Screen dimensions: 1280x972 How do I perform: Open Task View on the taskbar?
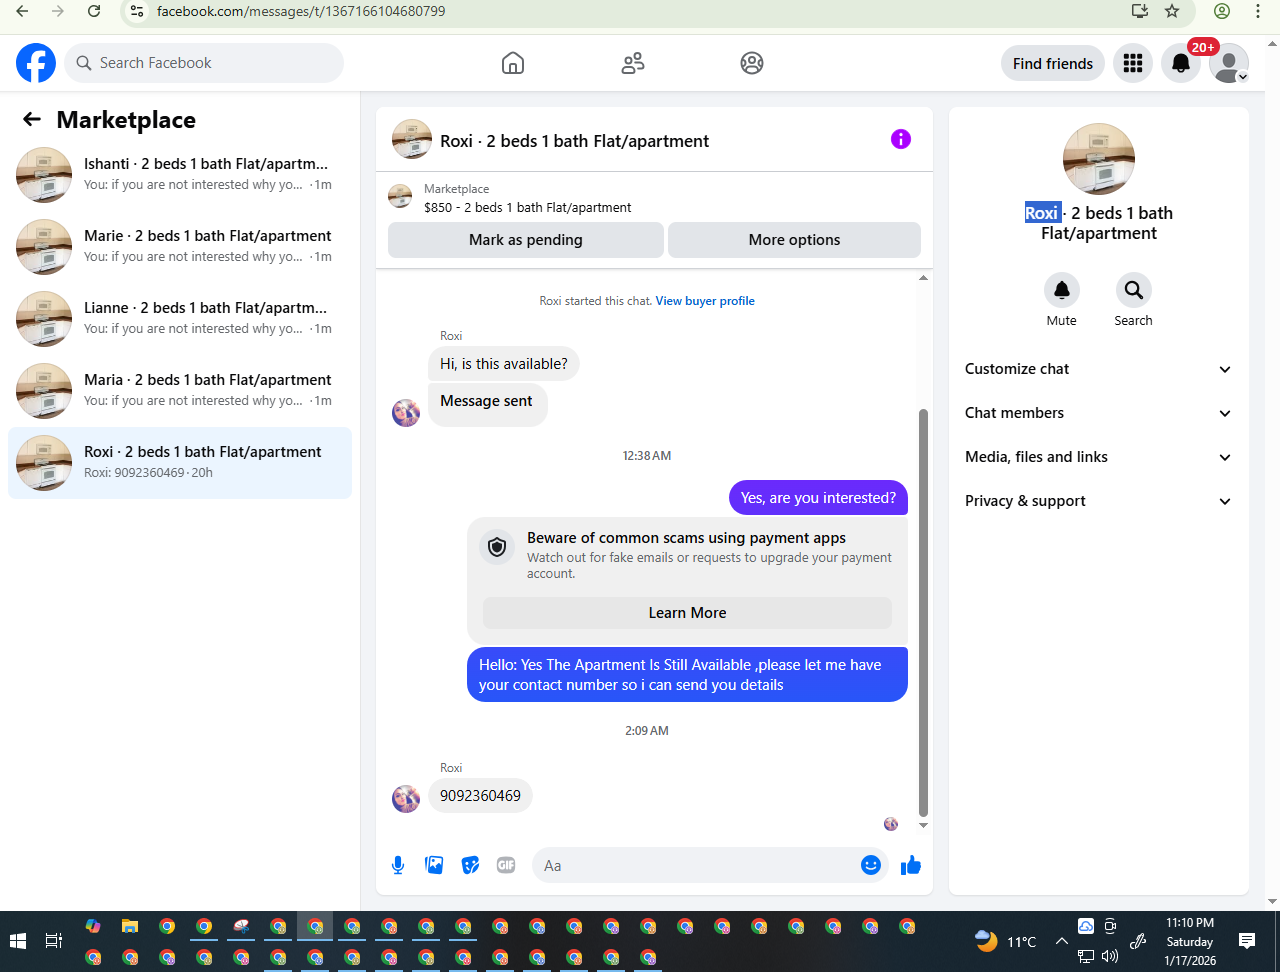(x=54, y=941)
